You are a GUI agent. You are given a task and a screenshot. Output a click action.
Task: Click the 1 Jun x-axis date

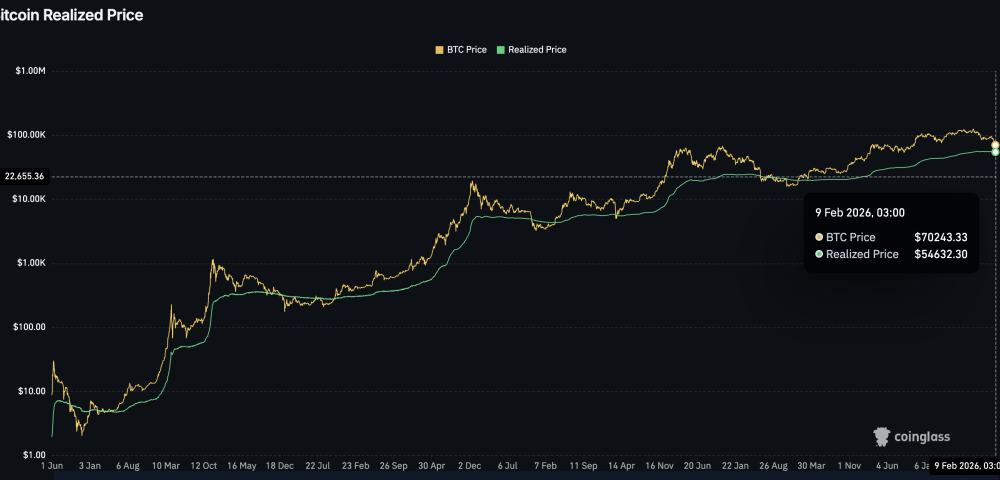click(52, 467)
